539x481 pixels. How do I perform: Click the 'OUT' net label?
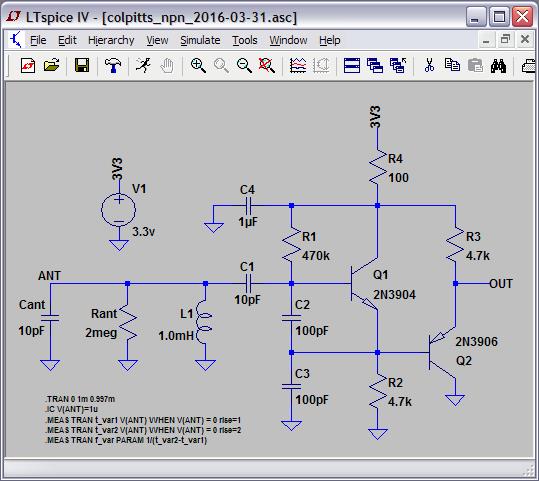[501, 284]
